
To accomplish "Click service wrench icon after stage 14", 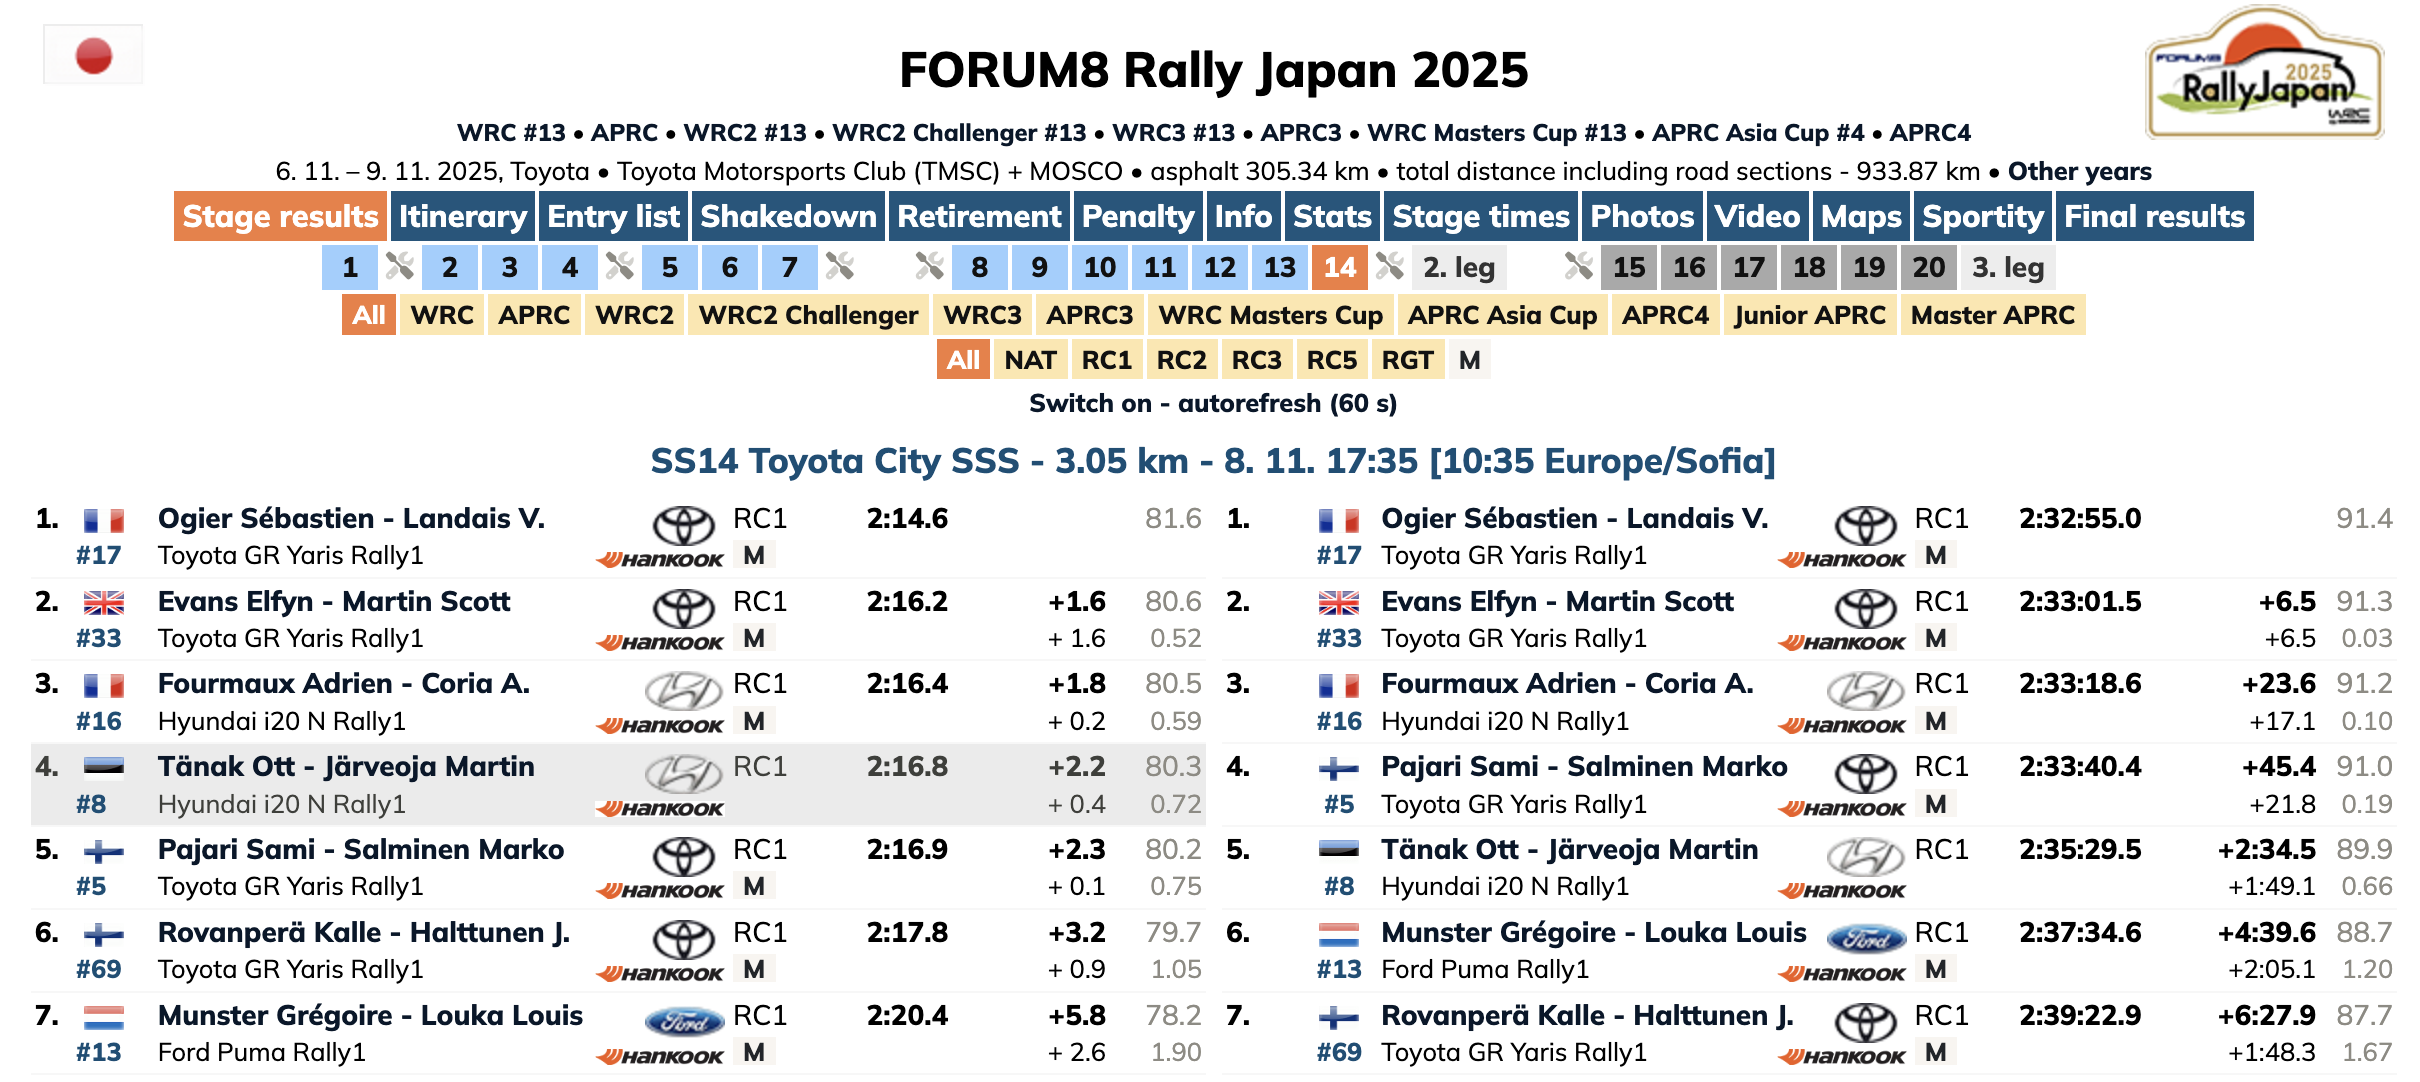I will coord(1390,266).
